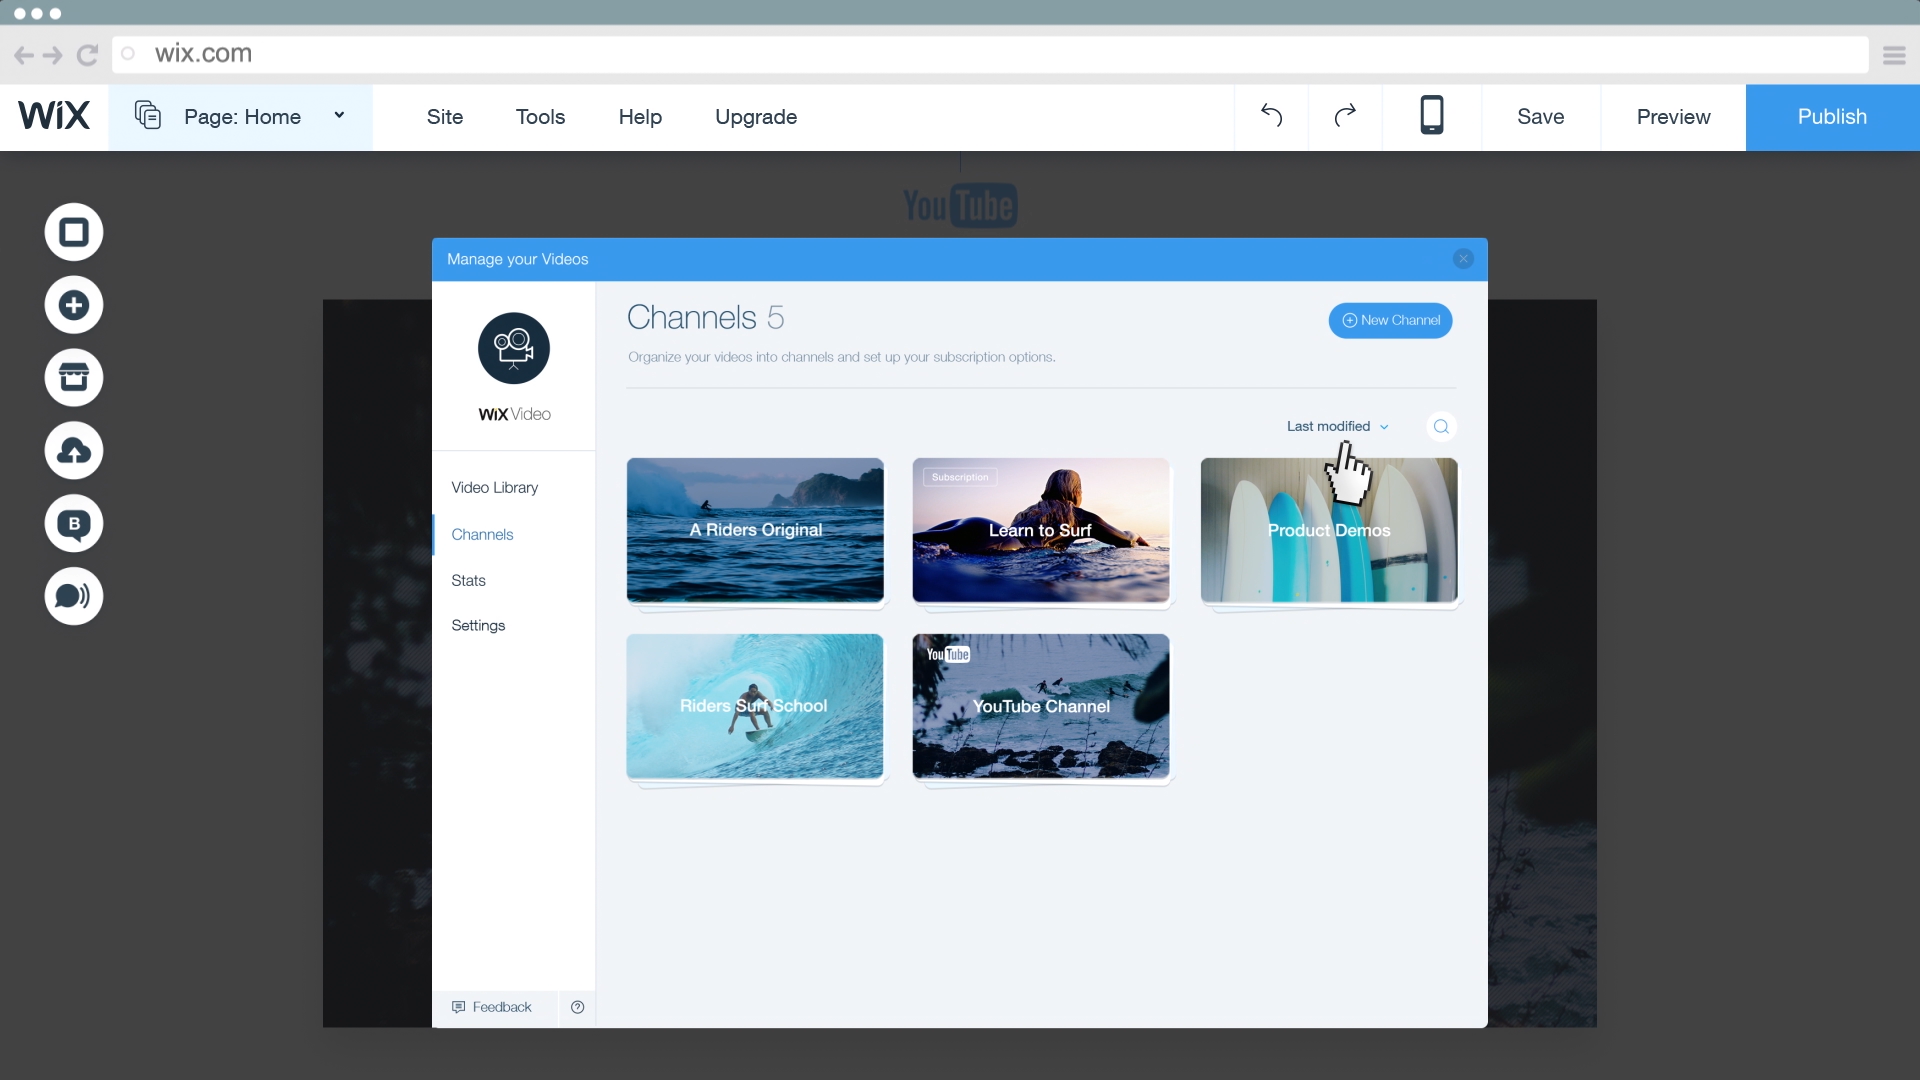Expand the Last modified sort dropdown

coord(1337,427)
